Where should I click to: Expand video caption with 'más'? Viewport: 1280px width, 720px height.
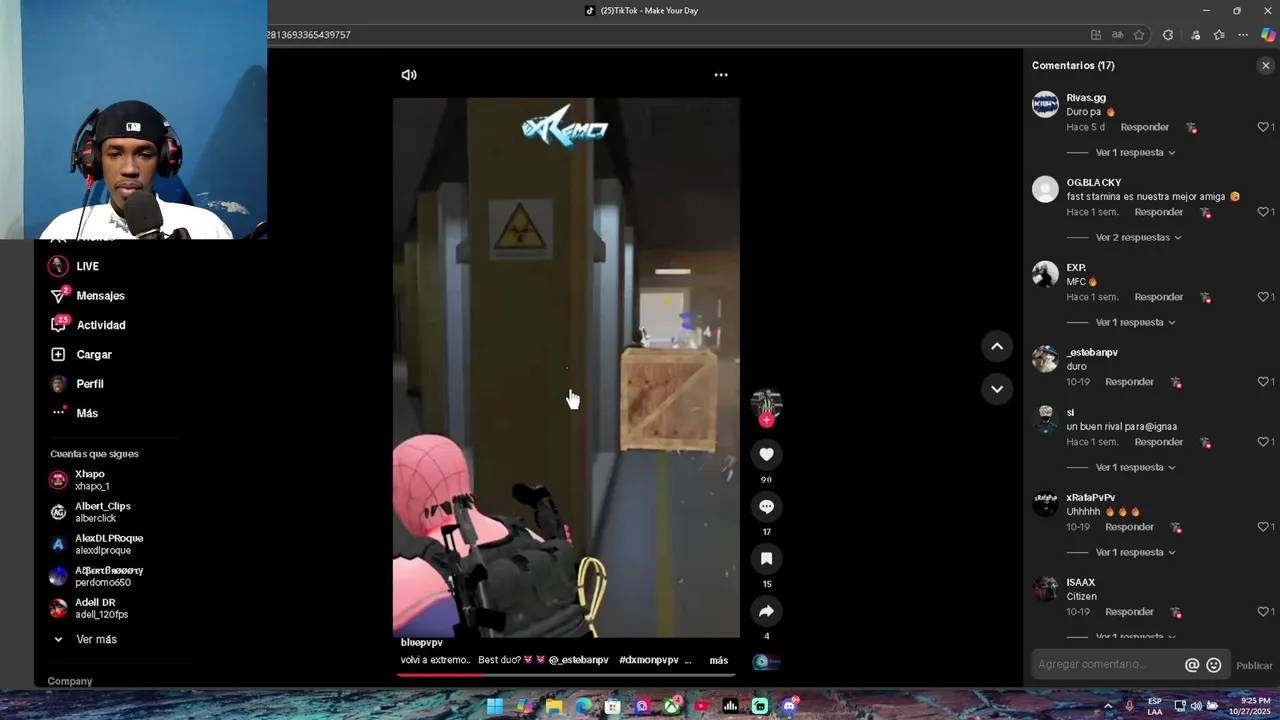click(x=719, y=661)
